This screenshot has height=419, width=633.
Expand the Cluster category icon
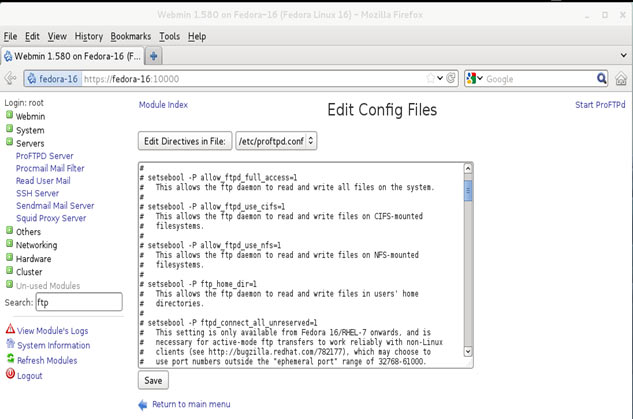[x=9, y=270]
